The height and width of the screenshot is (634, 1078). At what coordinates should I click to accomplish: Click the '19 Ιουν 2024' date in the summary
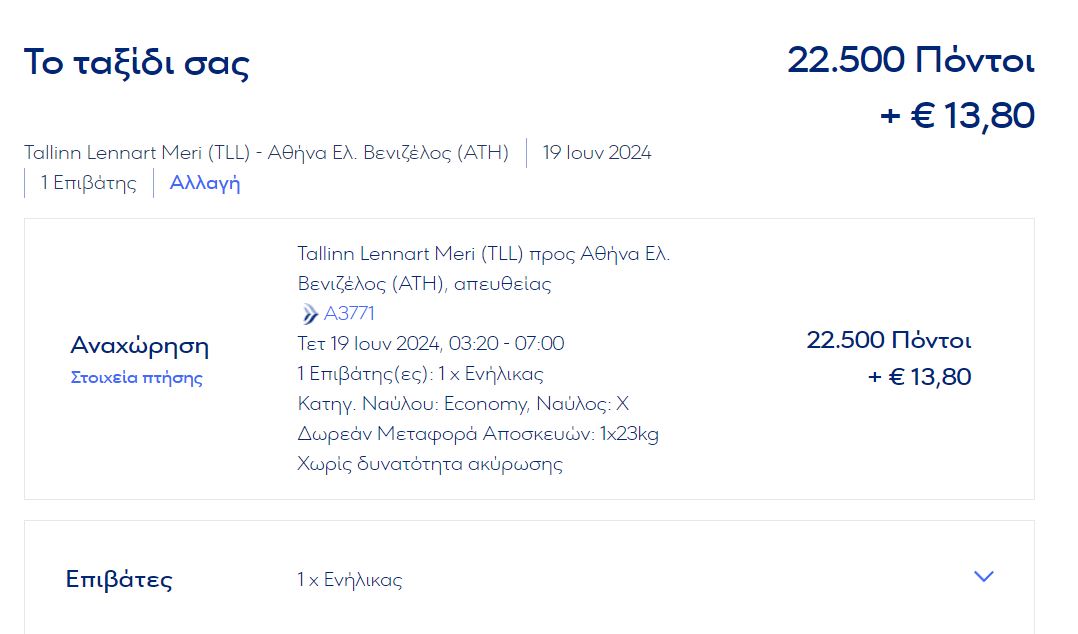point(597,153)
